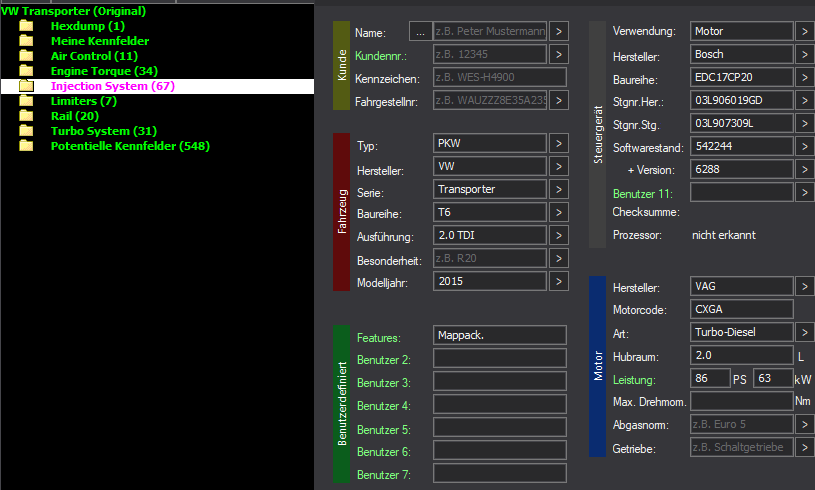
Task: Click the Turbo System (31) folder icon
Action: pyautogui.click(x=26, y=131)
